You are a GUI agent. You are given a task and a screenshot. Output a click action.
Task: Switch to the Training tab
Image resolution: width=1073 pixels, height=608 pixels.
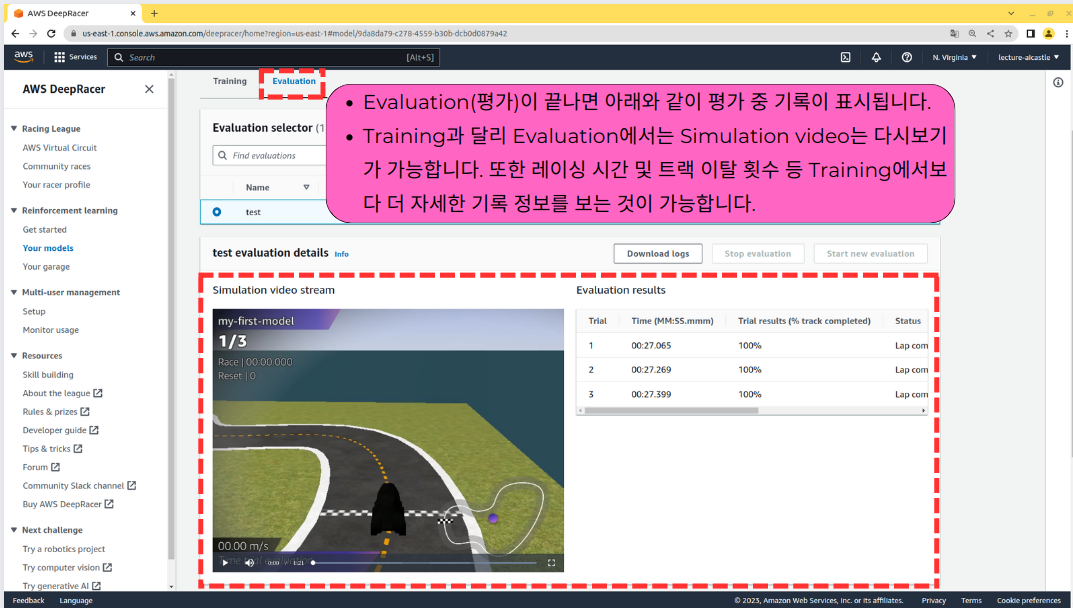229,81
